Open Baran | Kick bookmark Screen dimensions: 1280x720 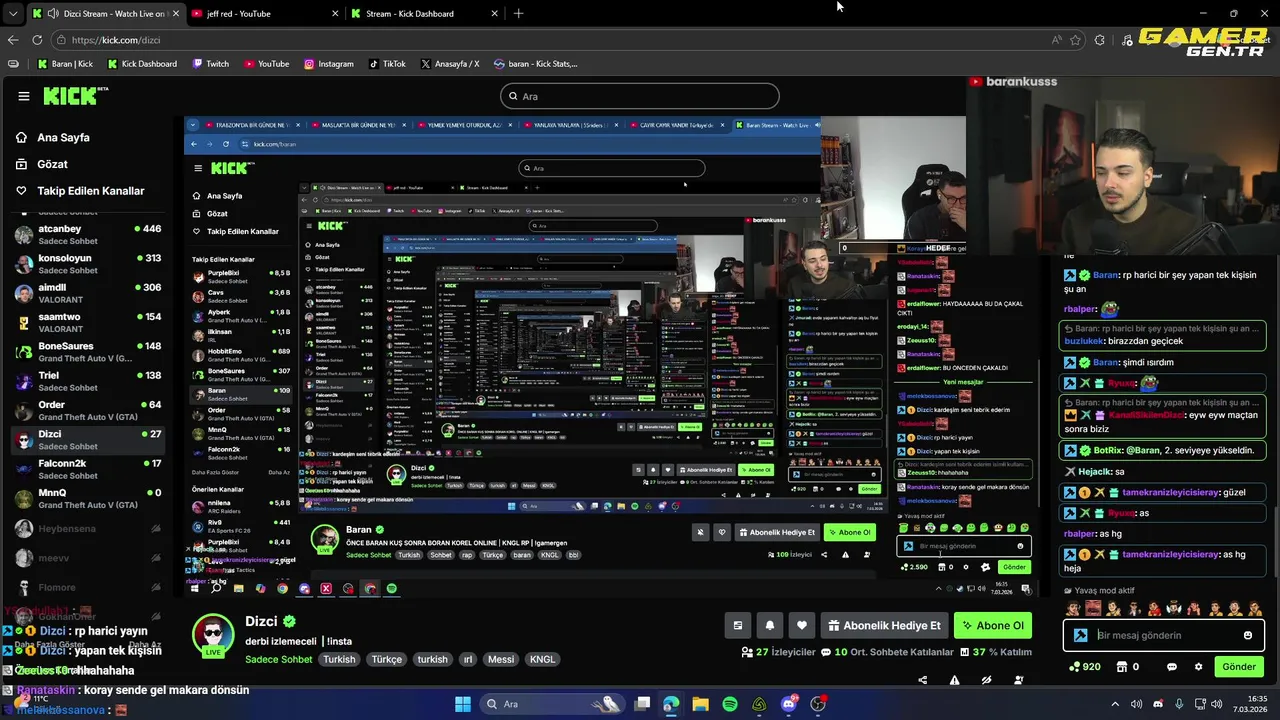point(65,64)
